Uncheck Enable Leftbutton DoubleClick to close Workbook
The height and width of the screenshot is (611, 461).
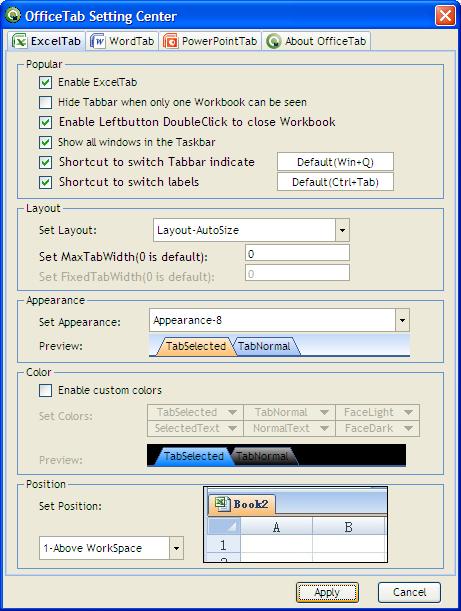click(45, 122)
